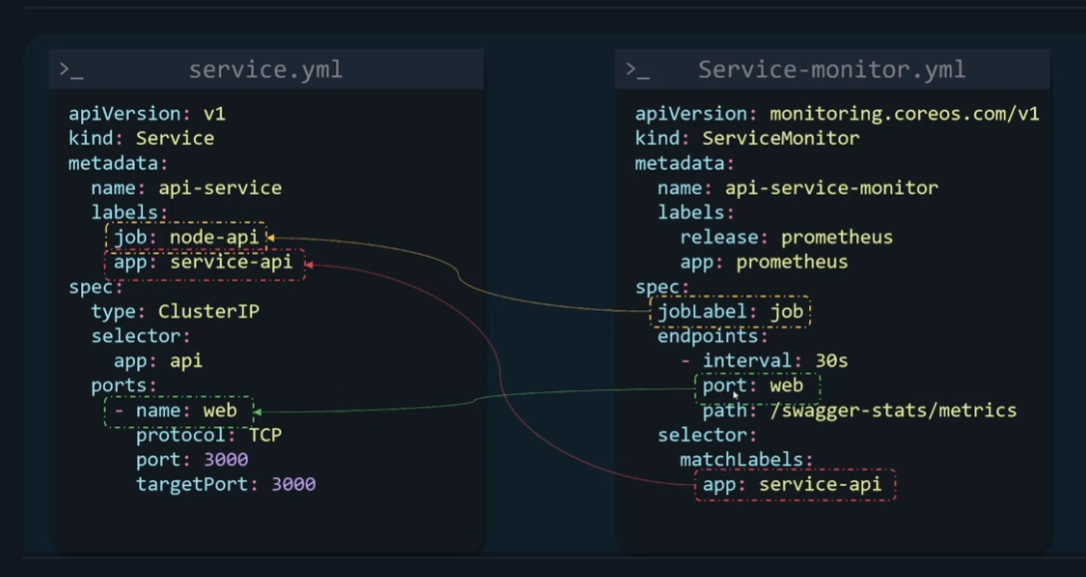The height and width of the screenshot is (577, 1086).
Task: Select the red-boxed app: service-api under service labels
Action: click(203, 263)
